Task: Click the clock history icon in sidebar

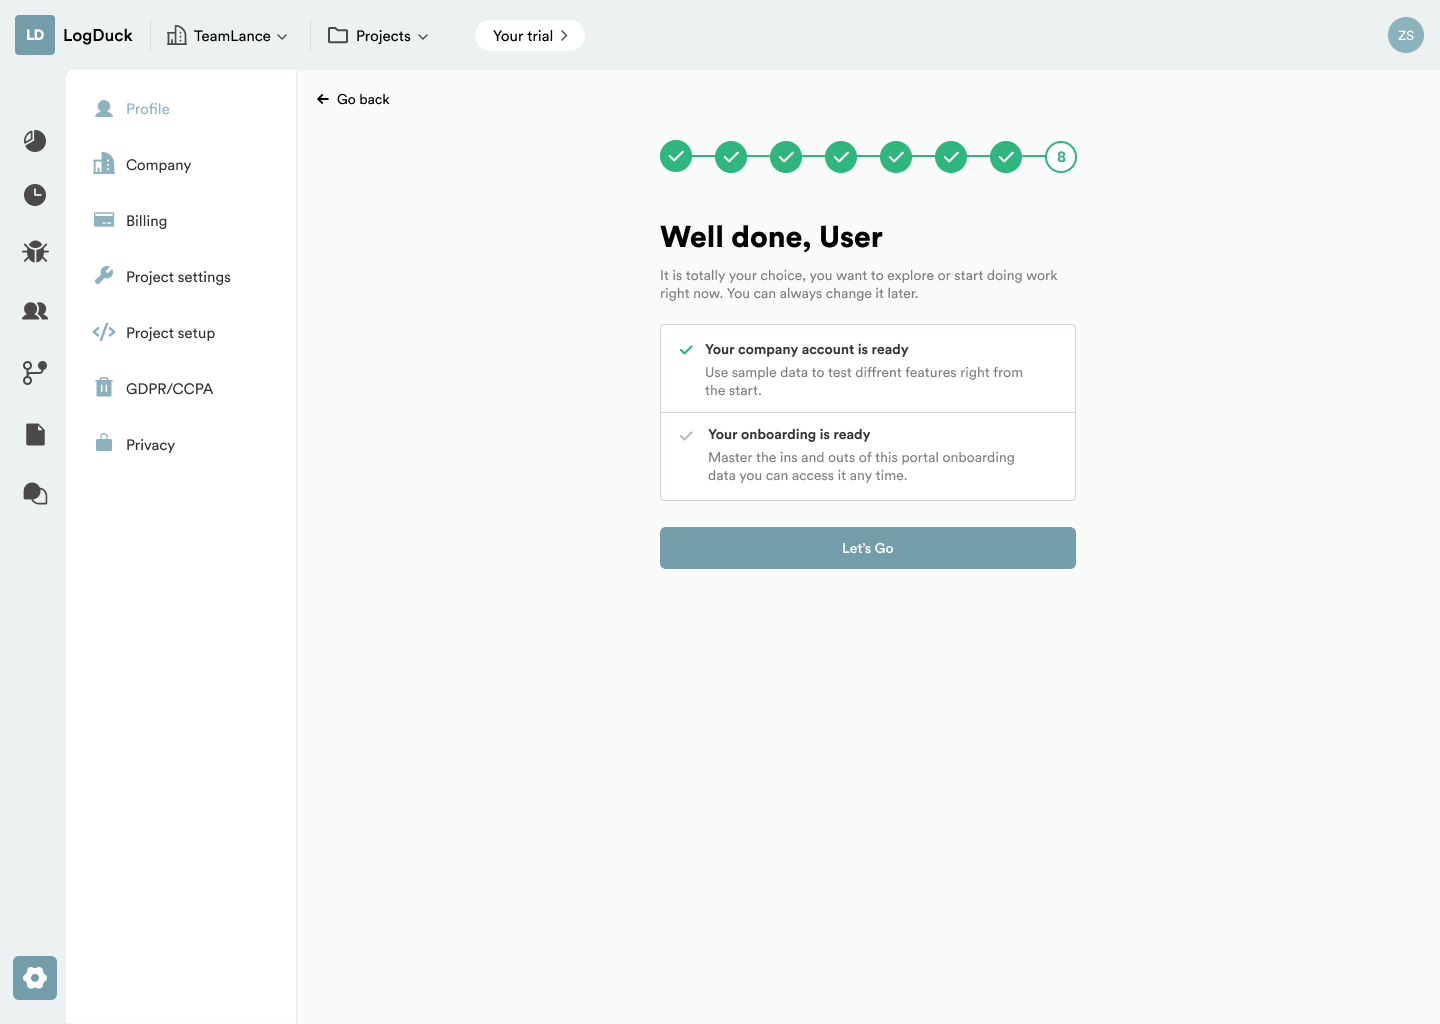Action: (x=35, y=195)
